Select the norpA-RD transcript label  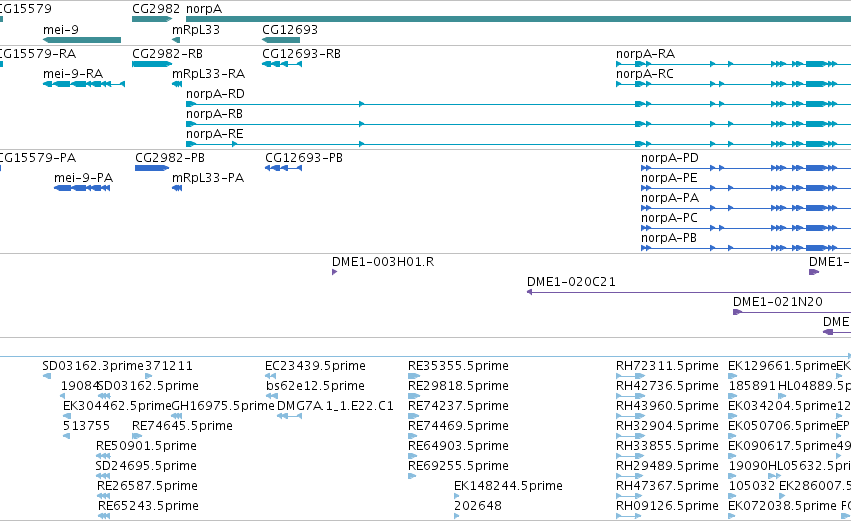point(215,94)
